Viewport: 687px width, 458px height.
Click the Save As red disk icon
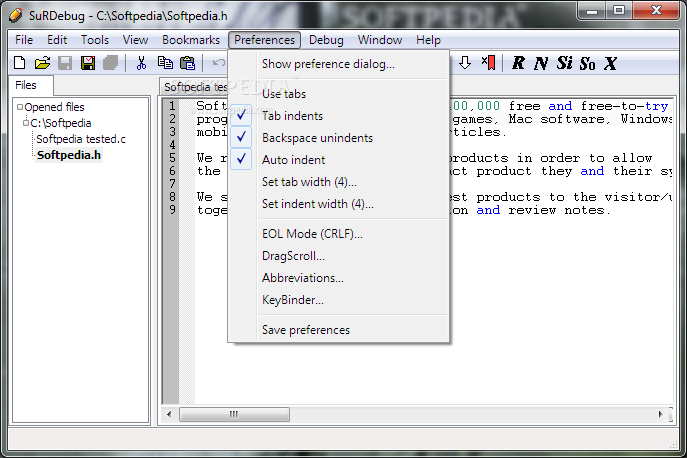point(88,63)
